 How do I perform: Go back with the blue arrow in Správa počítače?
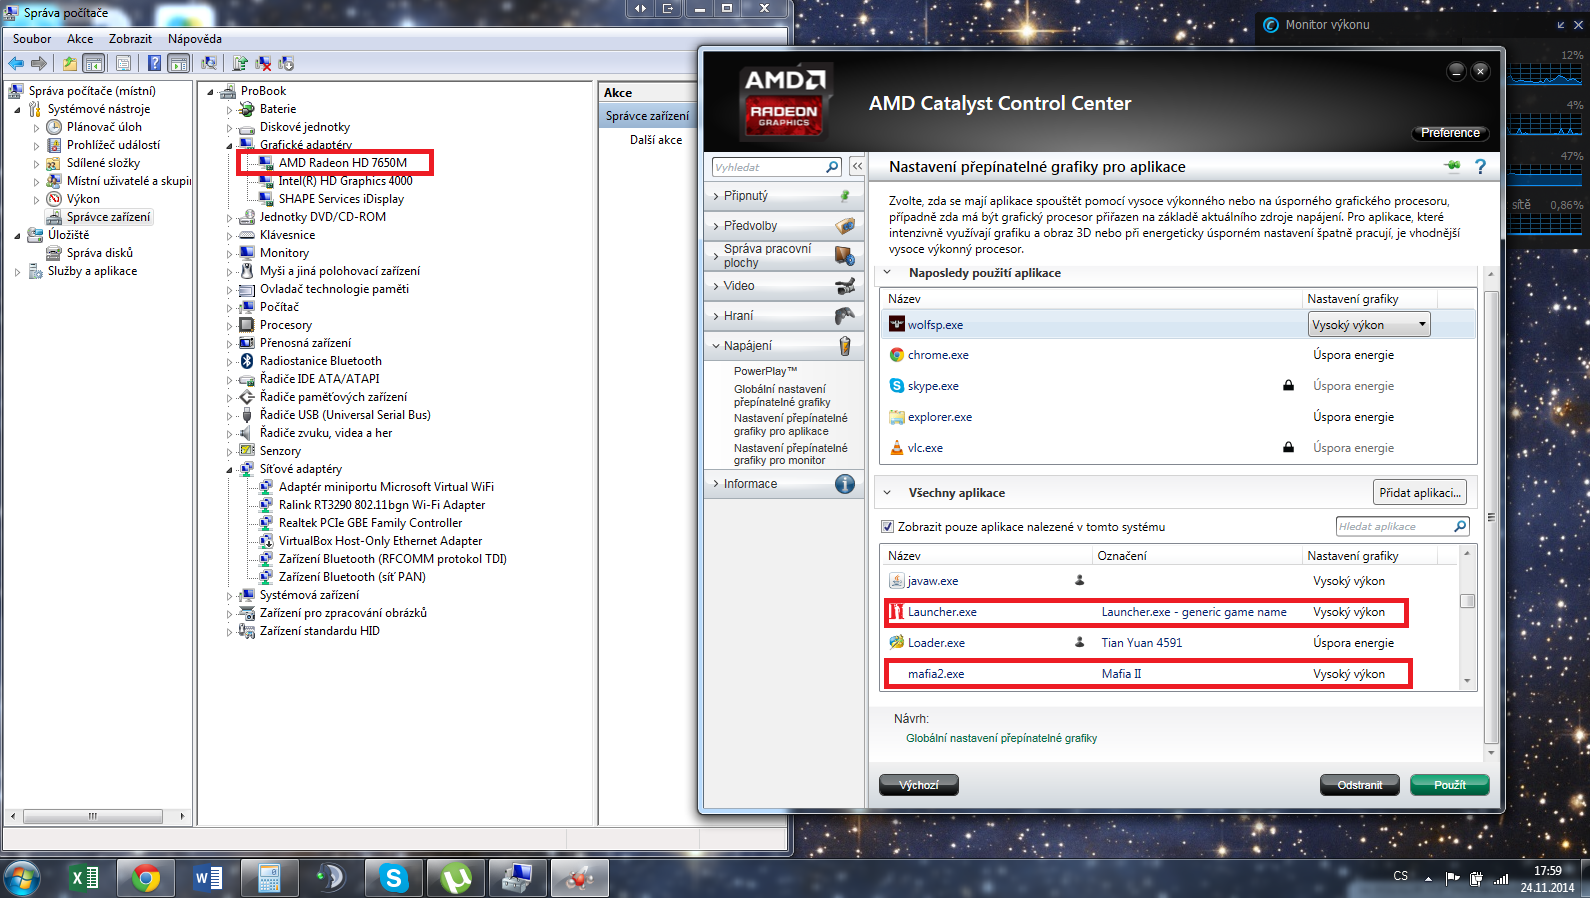click(16, 63)
